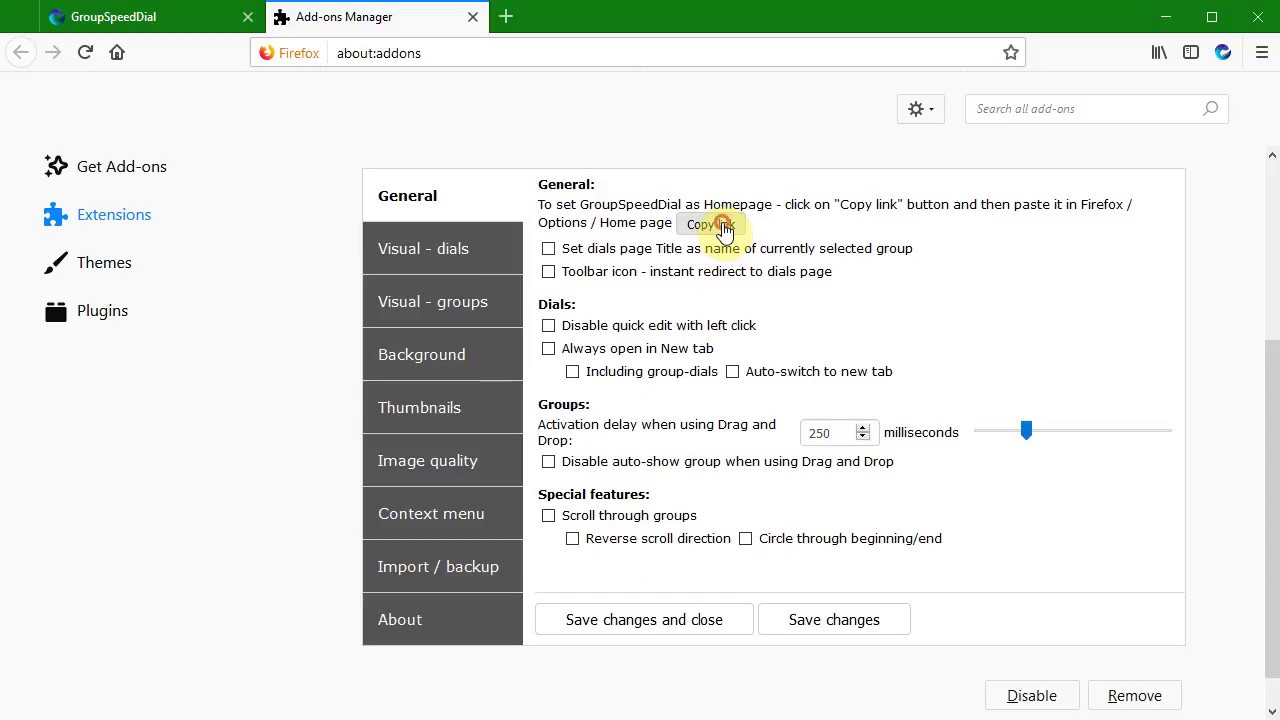Screen dimensions: 1280x720
Task: Open the Firefox home page icon
Action: (117, 52)
